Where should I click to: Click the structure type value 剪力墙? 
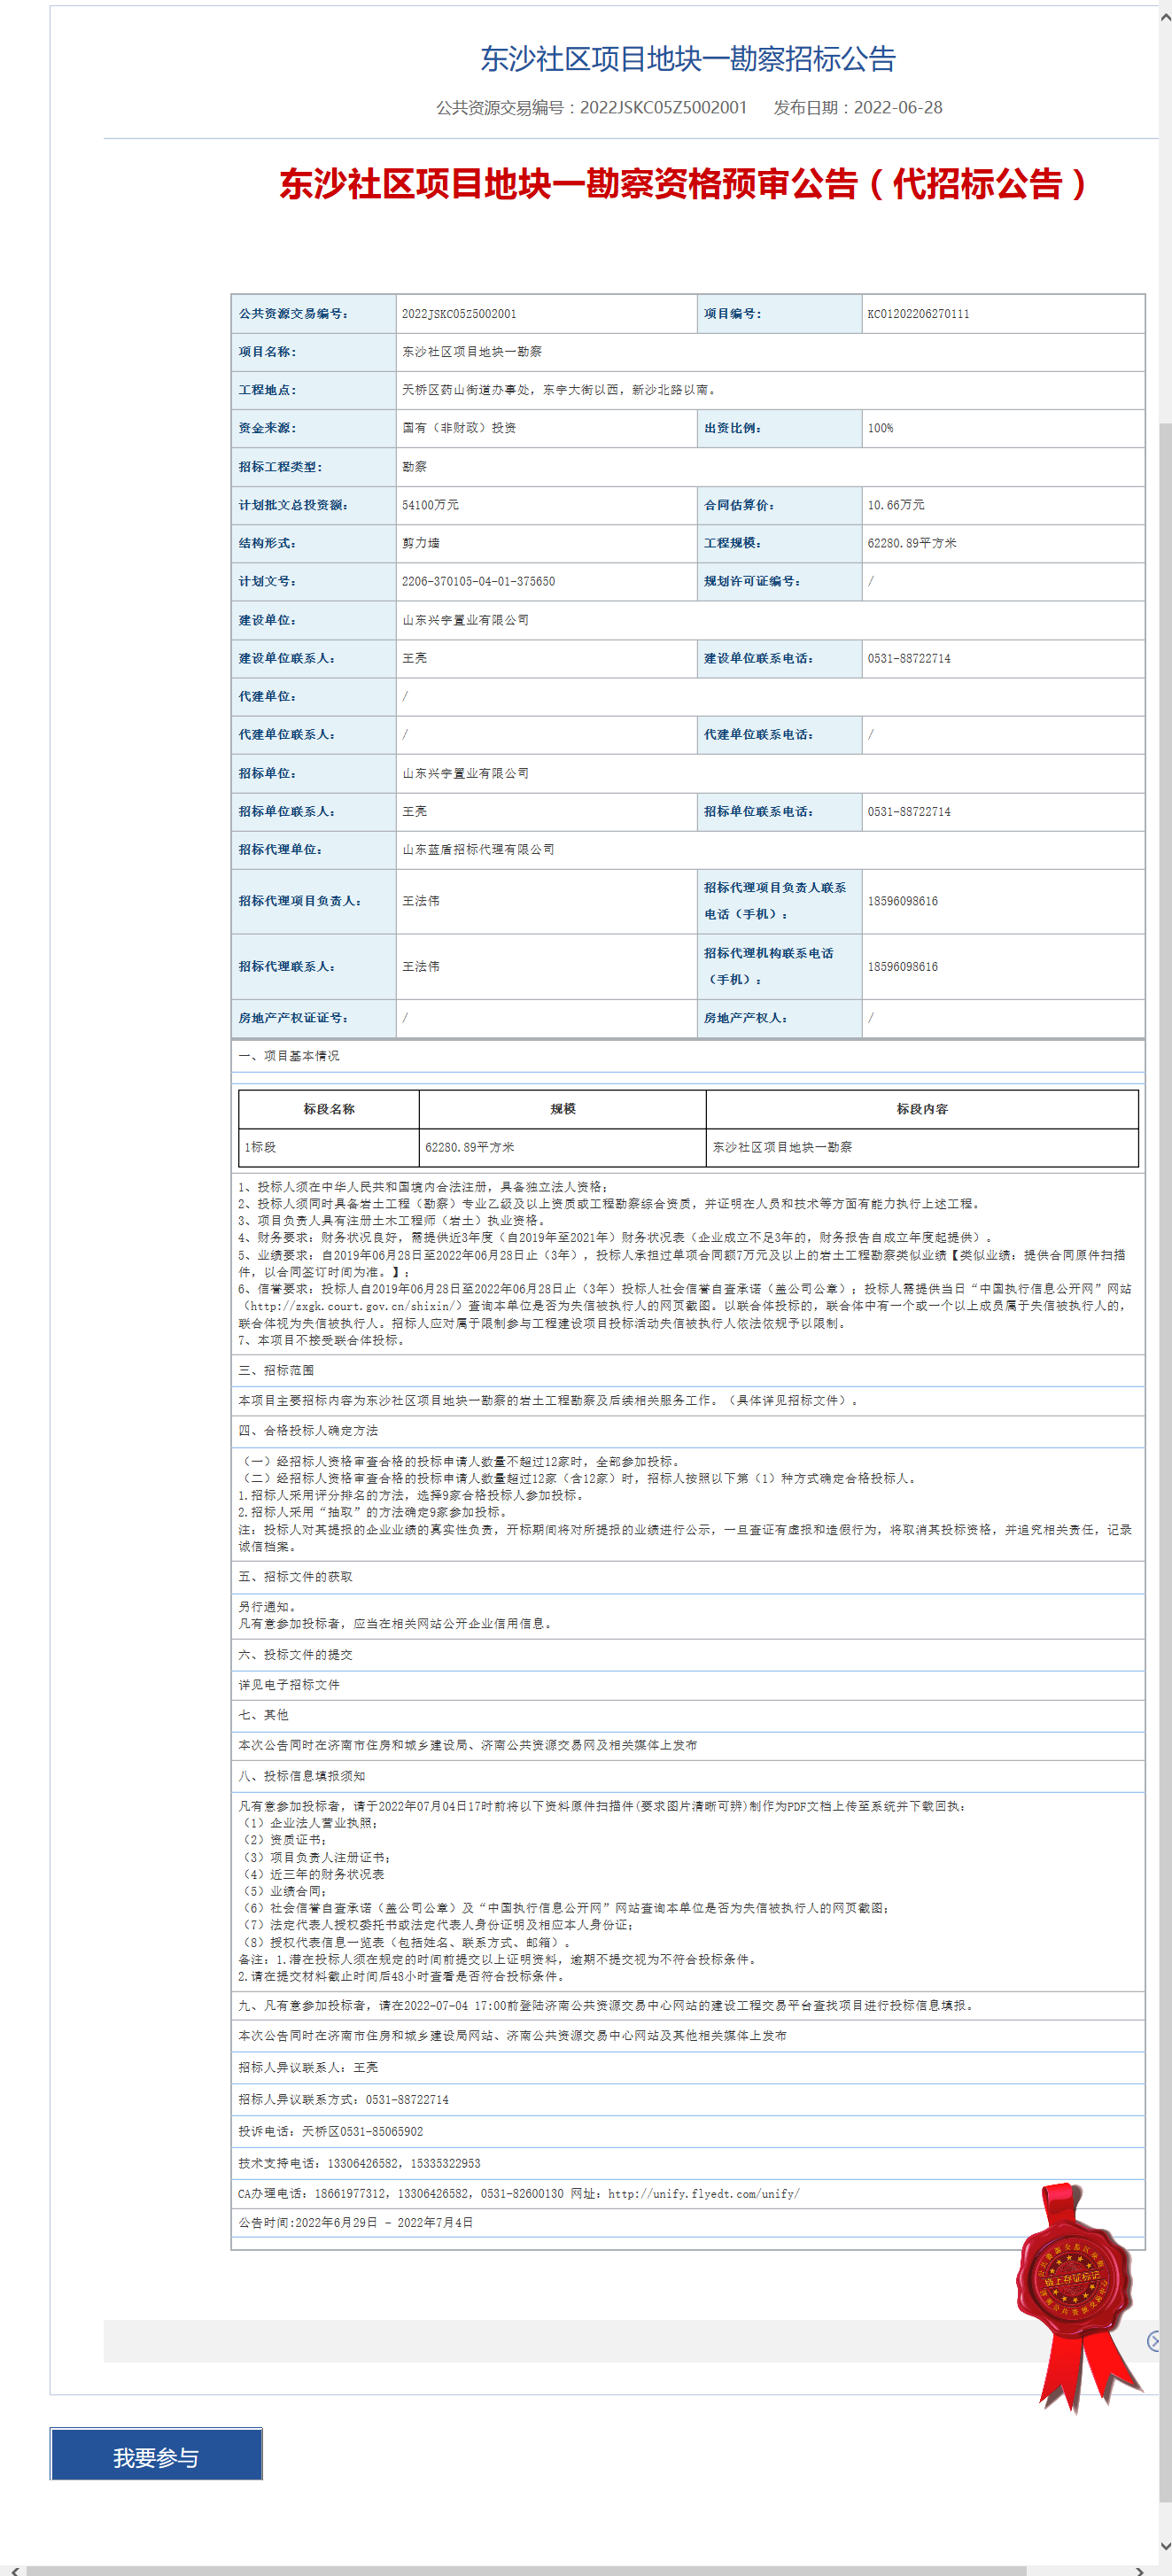[x=421, y=543]
